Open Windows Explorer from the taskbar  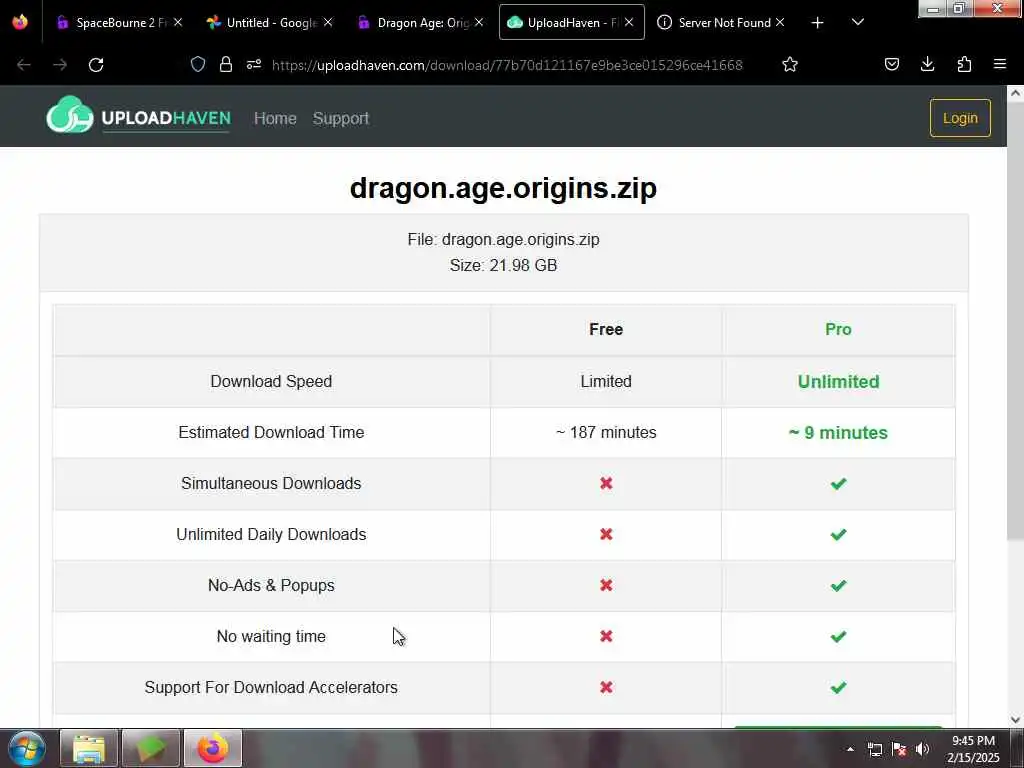[89, 748]
